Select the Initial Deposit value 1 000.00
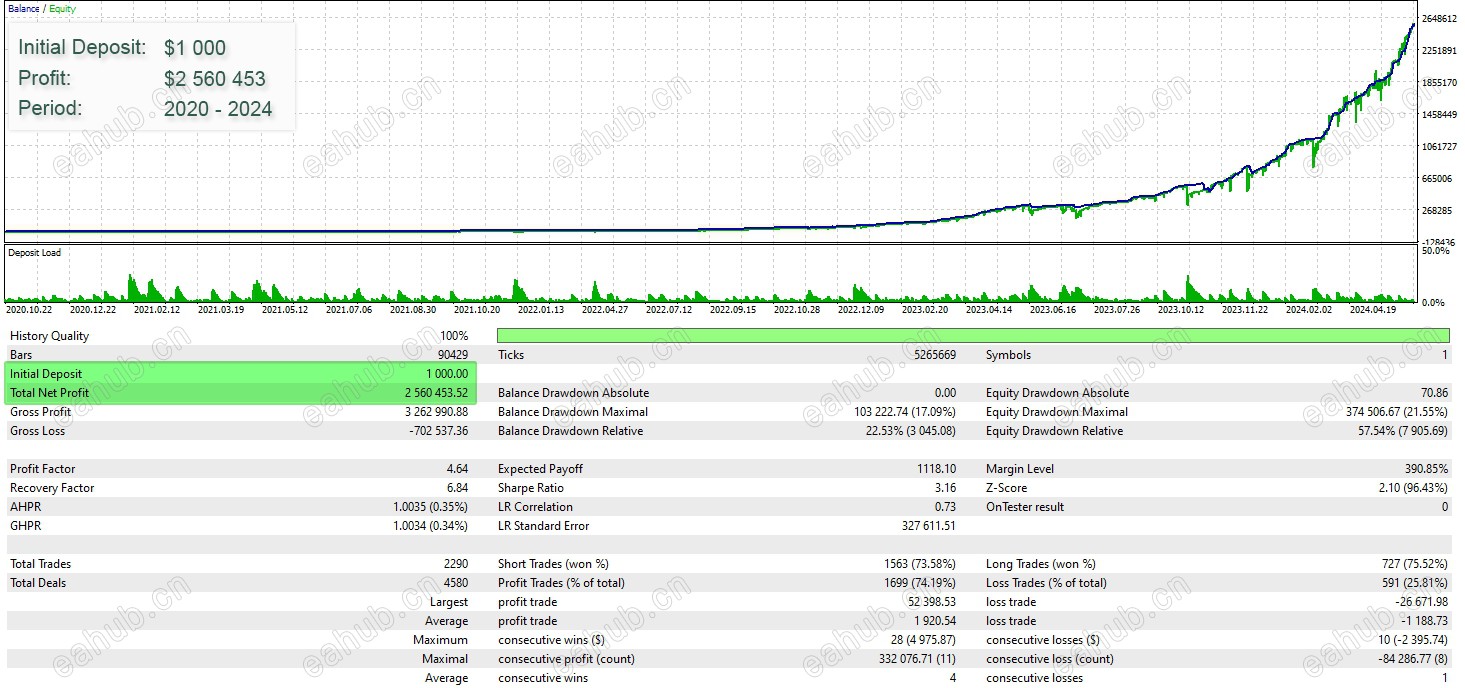The height and width of the screenshot is (688, 1465). tap(447, 374)
